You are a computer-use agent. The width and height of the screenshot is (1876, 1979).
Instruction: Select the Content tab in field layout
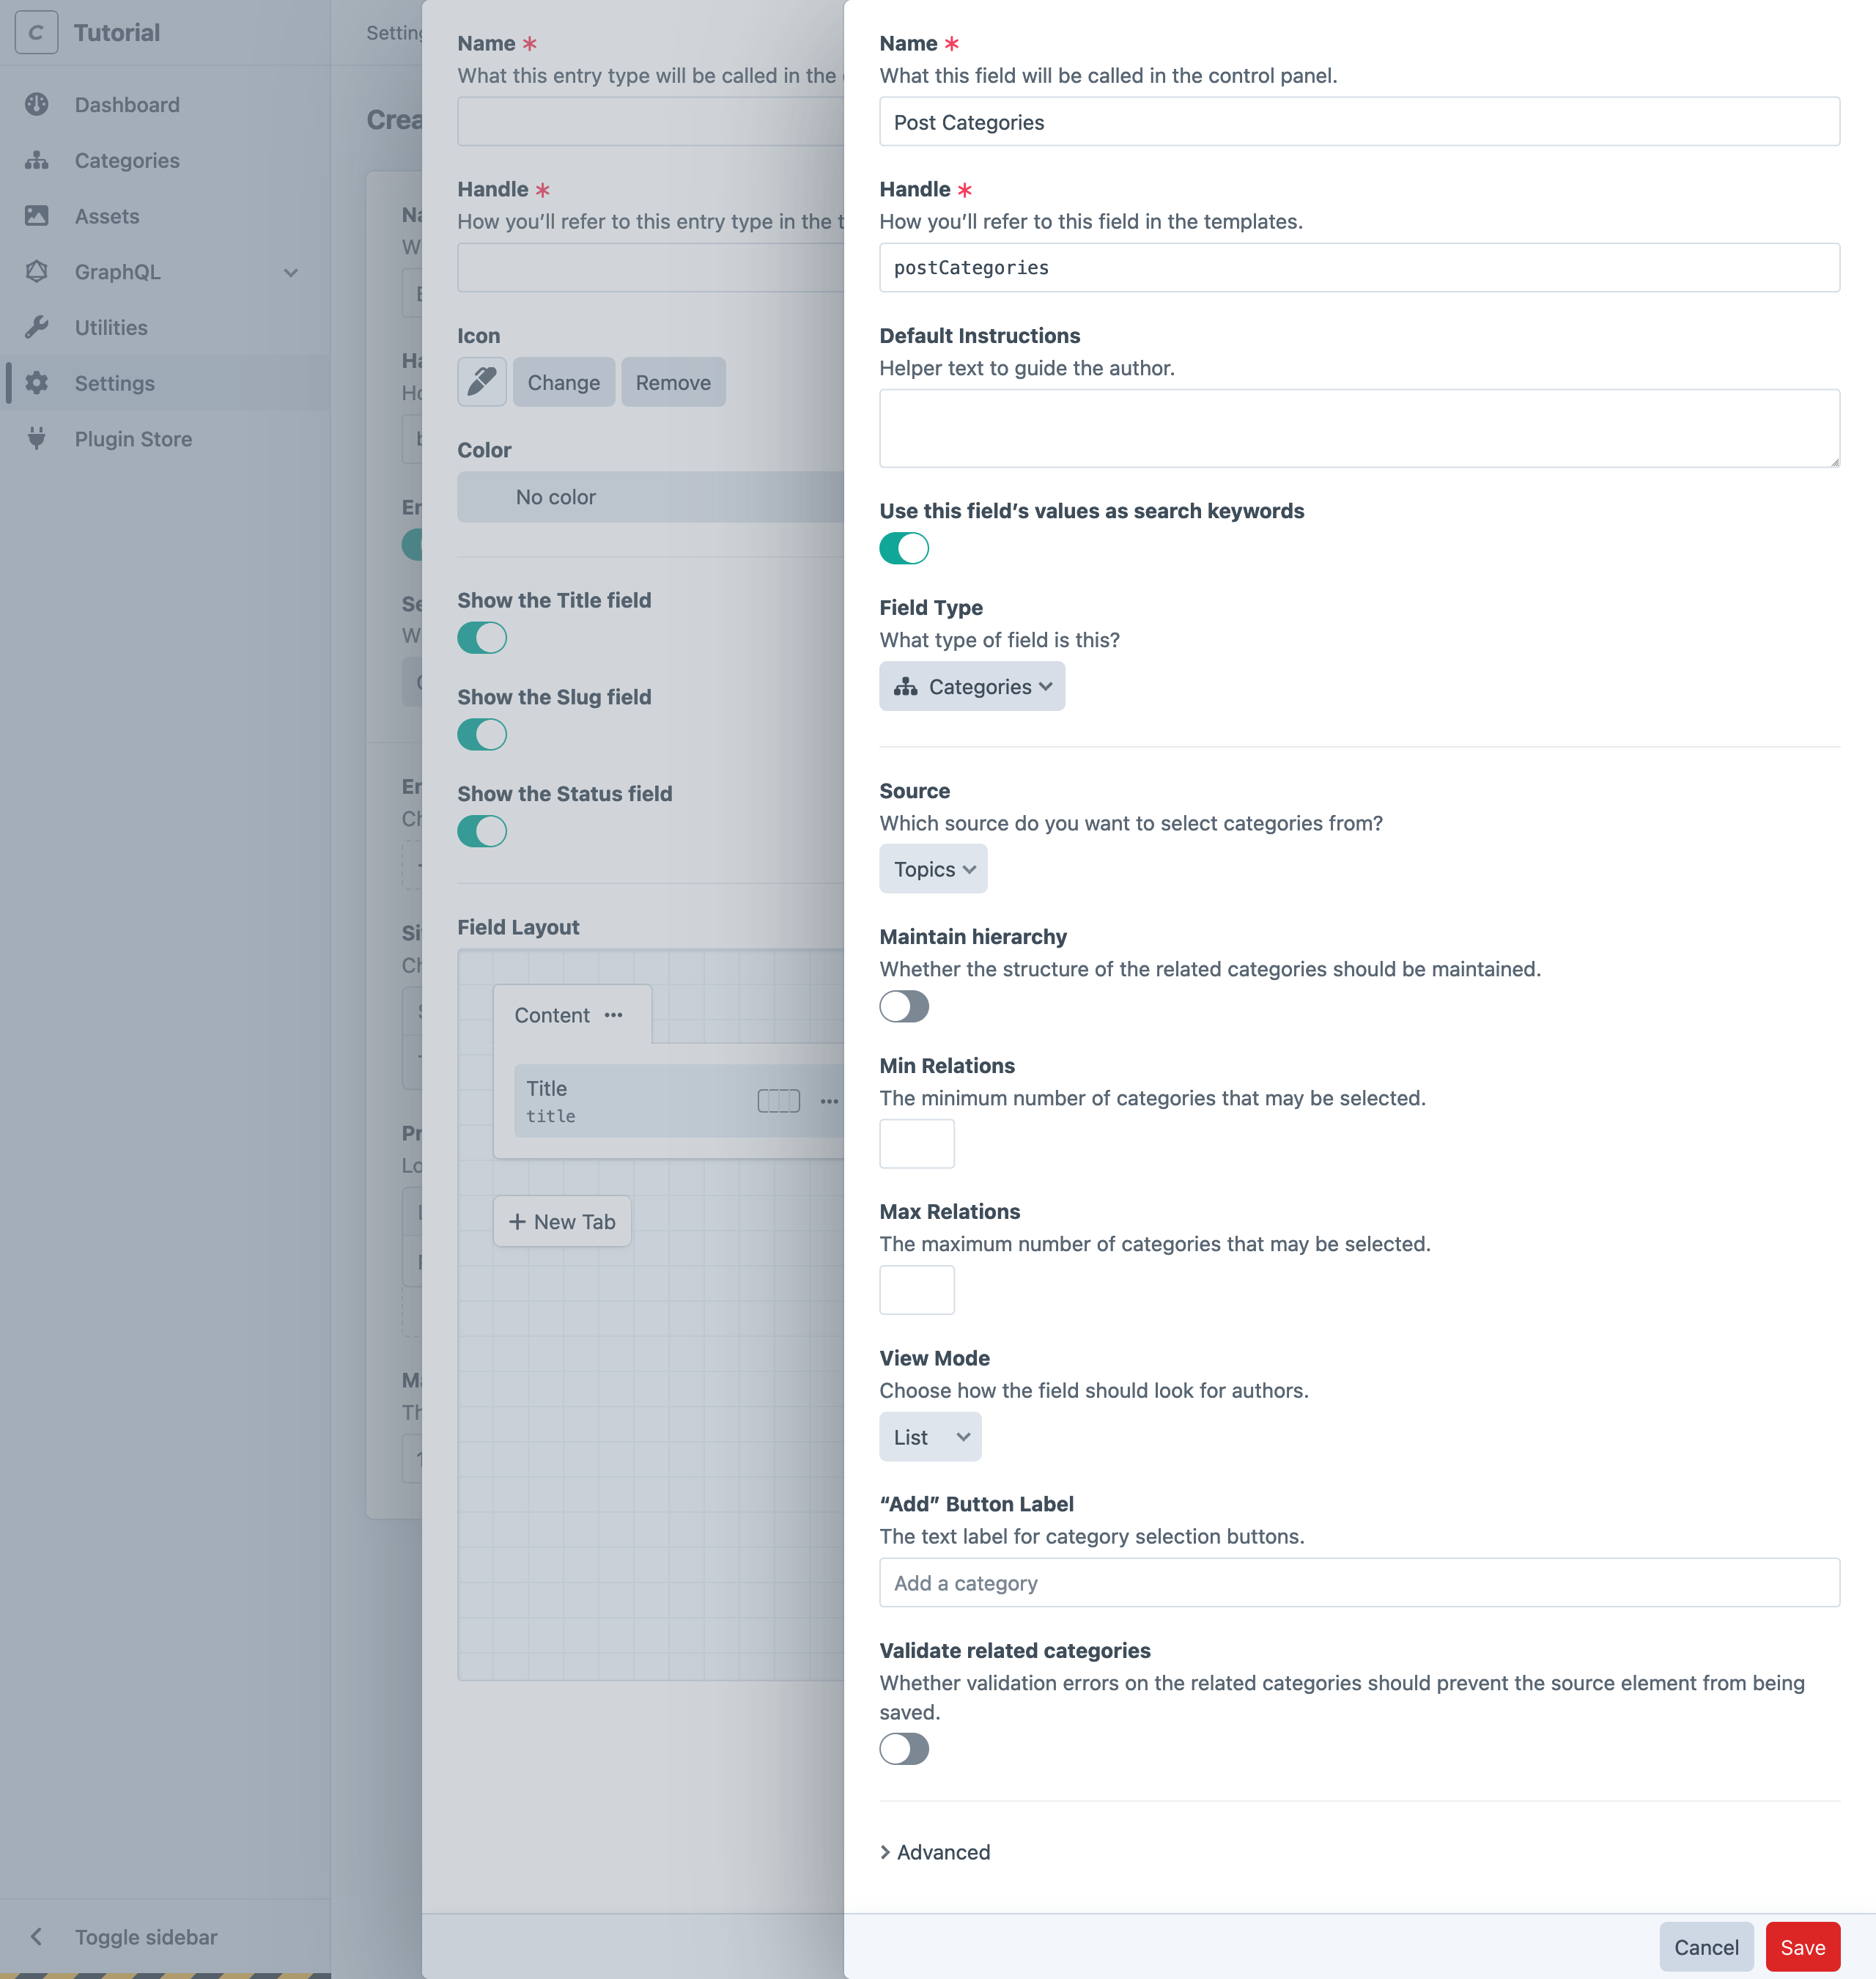pyautogui.click(x=550, y=1014)
